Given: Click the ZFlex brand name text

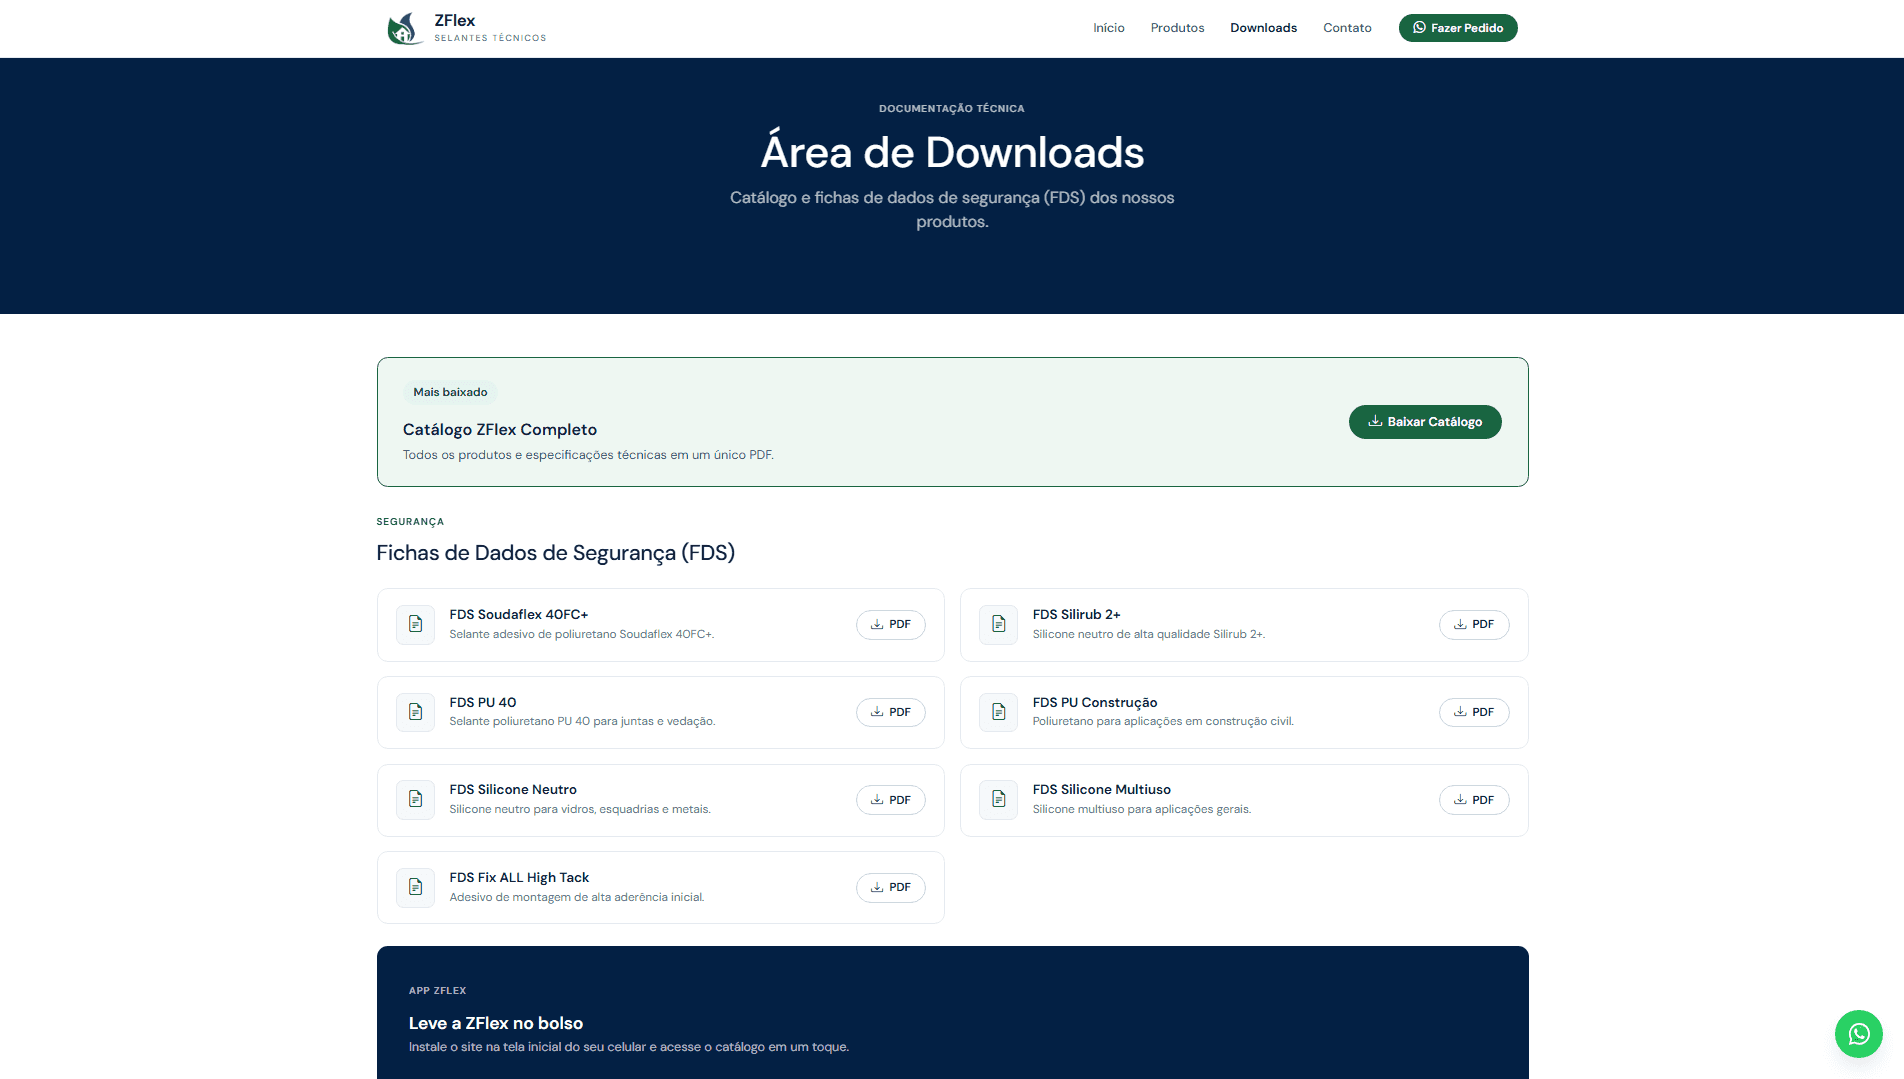Looking at the screenshot, I should click(454, 20).
